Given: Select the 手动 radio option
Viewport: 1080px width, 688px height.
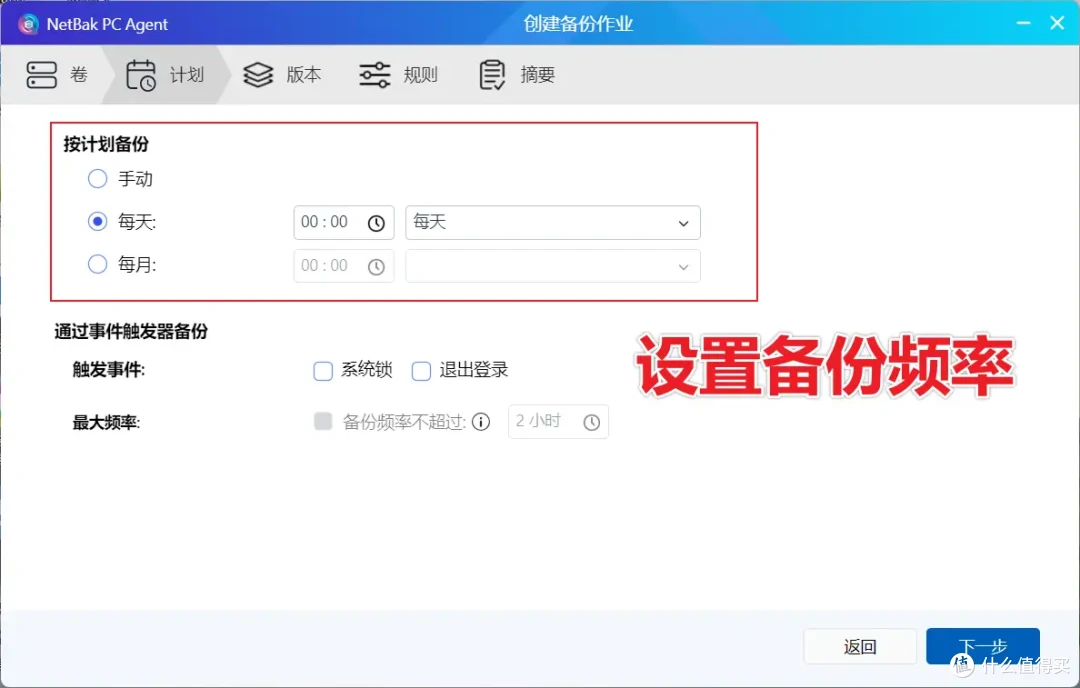Looking at the screenshot, I should click(x=98, y=179).
